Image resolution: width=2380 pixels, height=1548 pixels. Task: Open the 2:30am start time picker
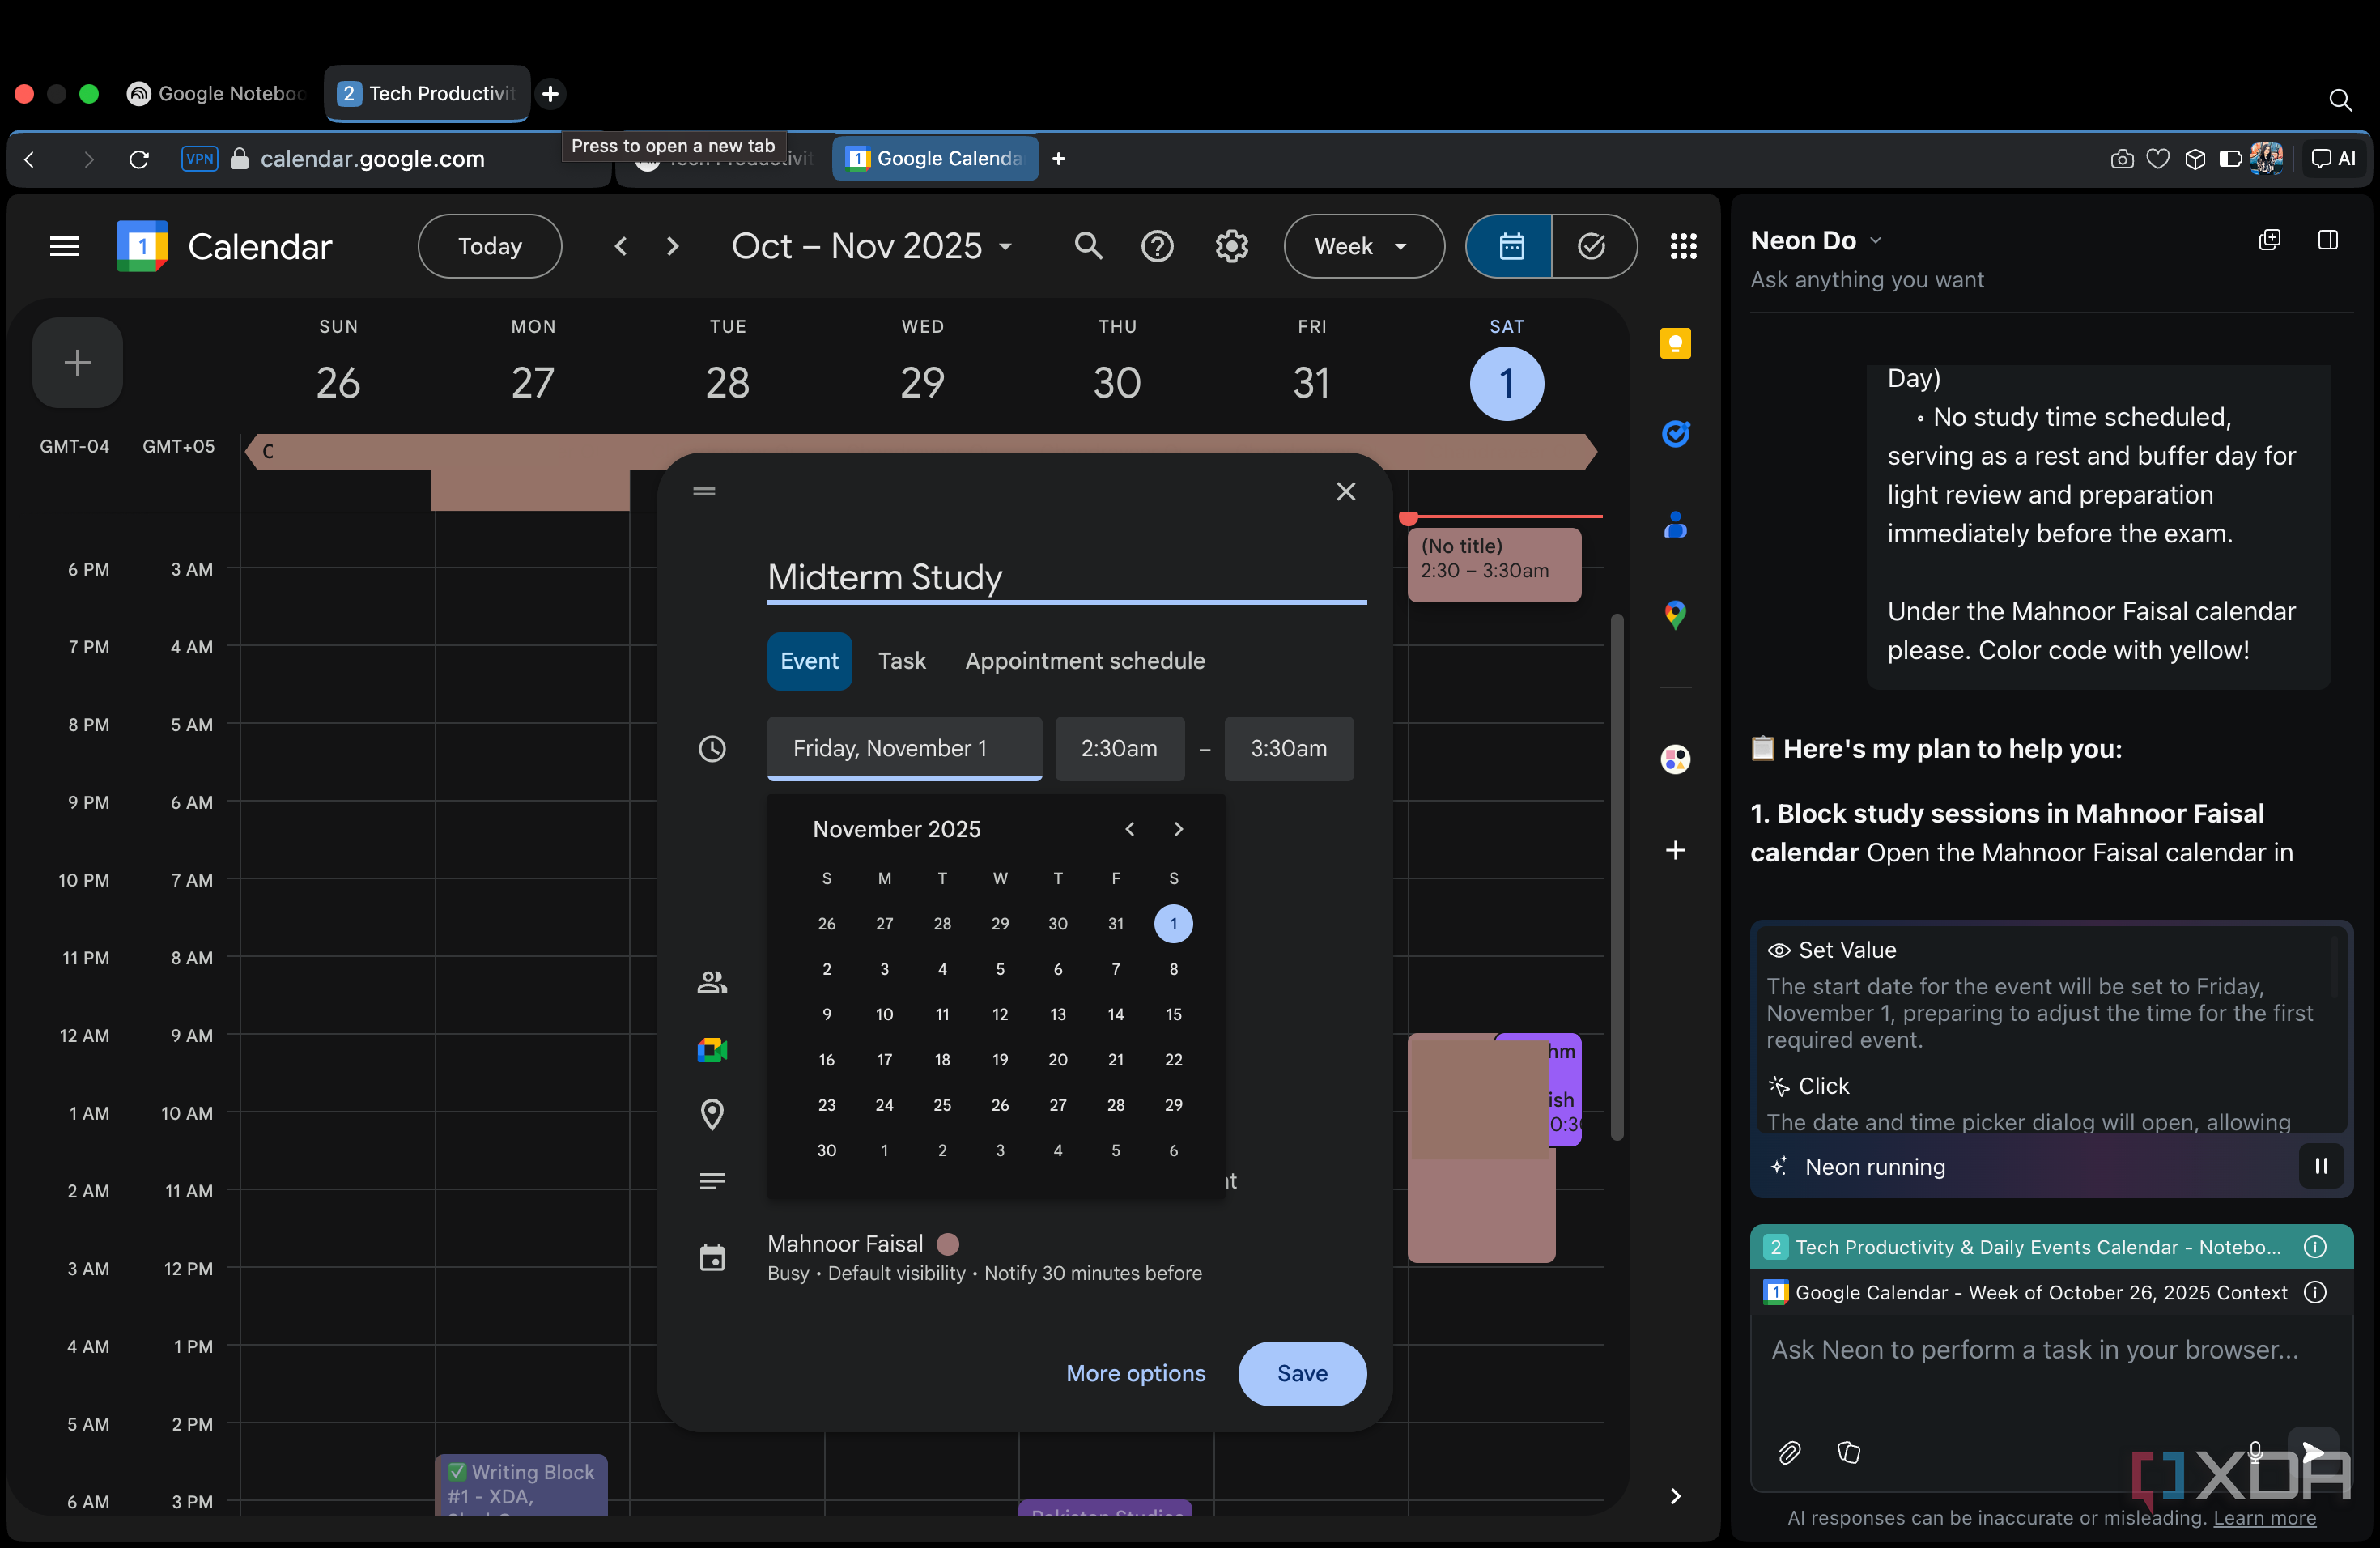(1119, 748)
